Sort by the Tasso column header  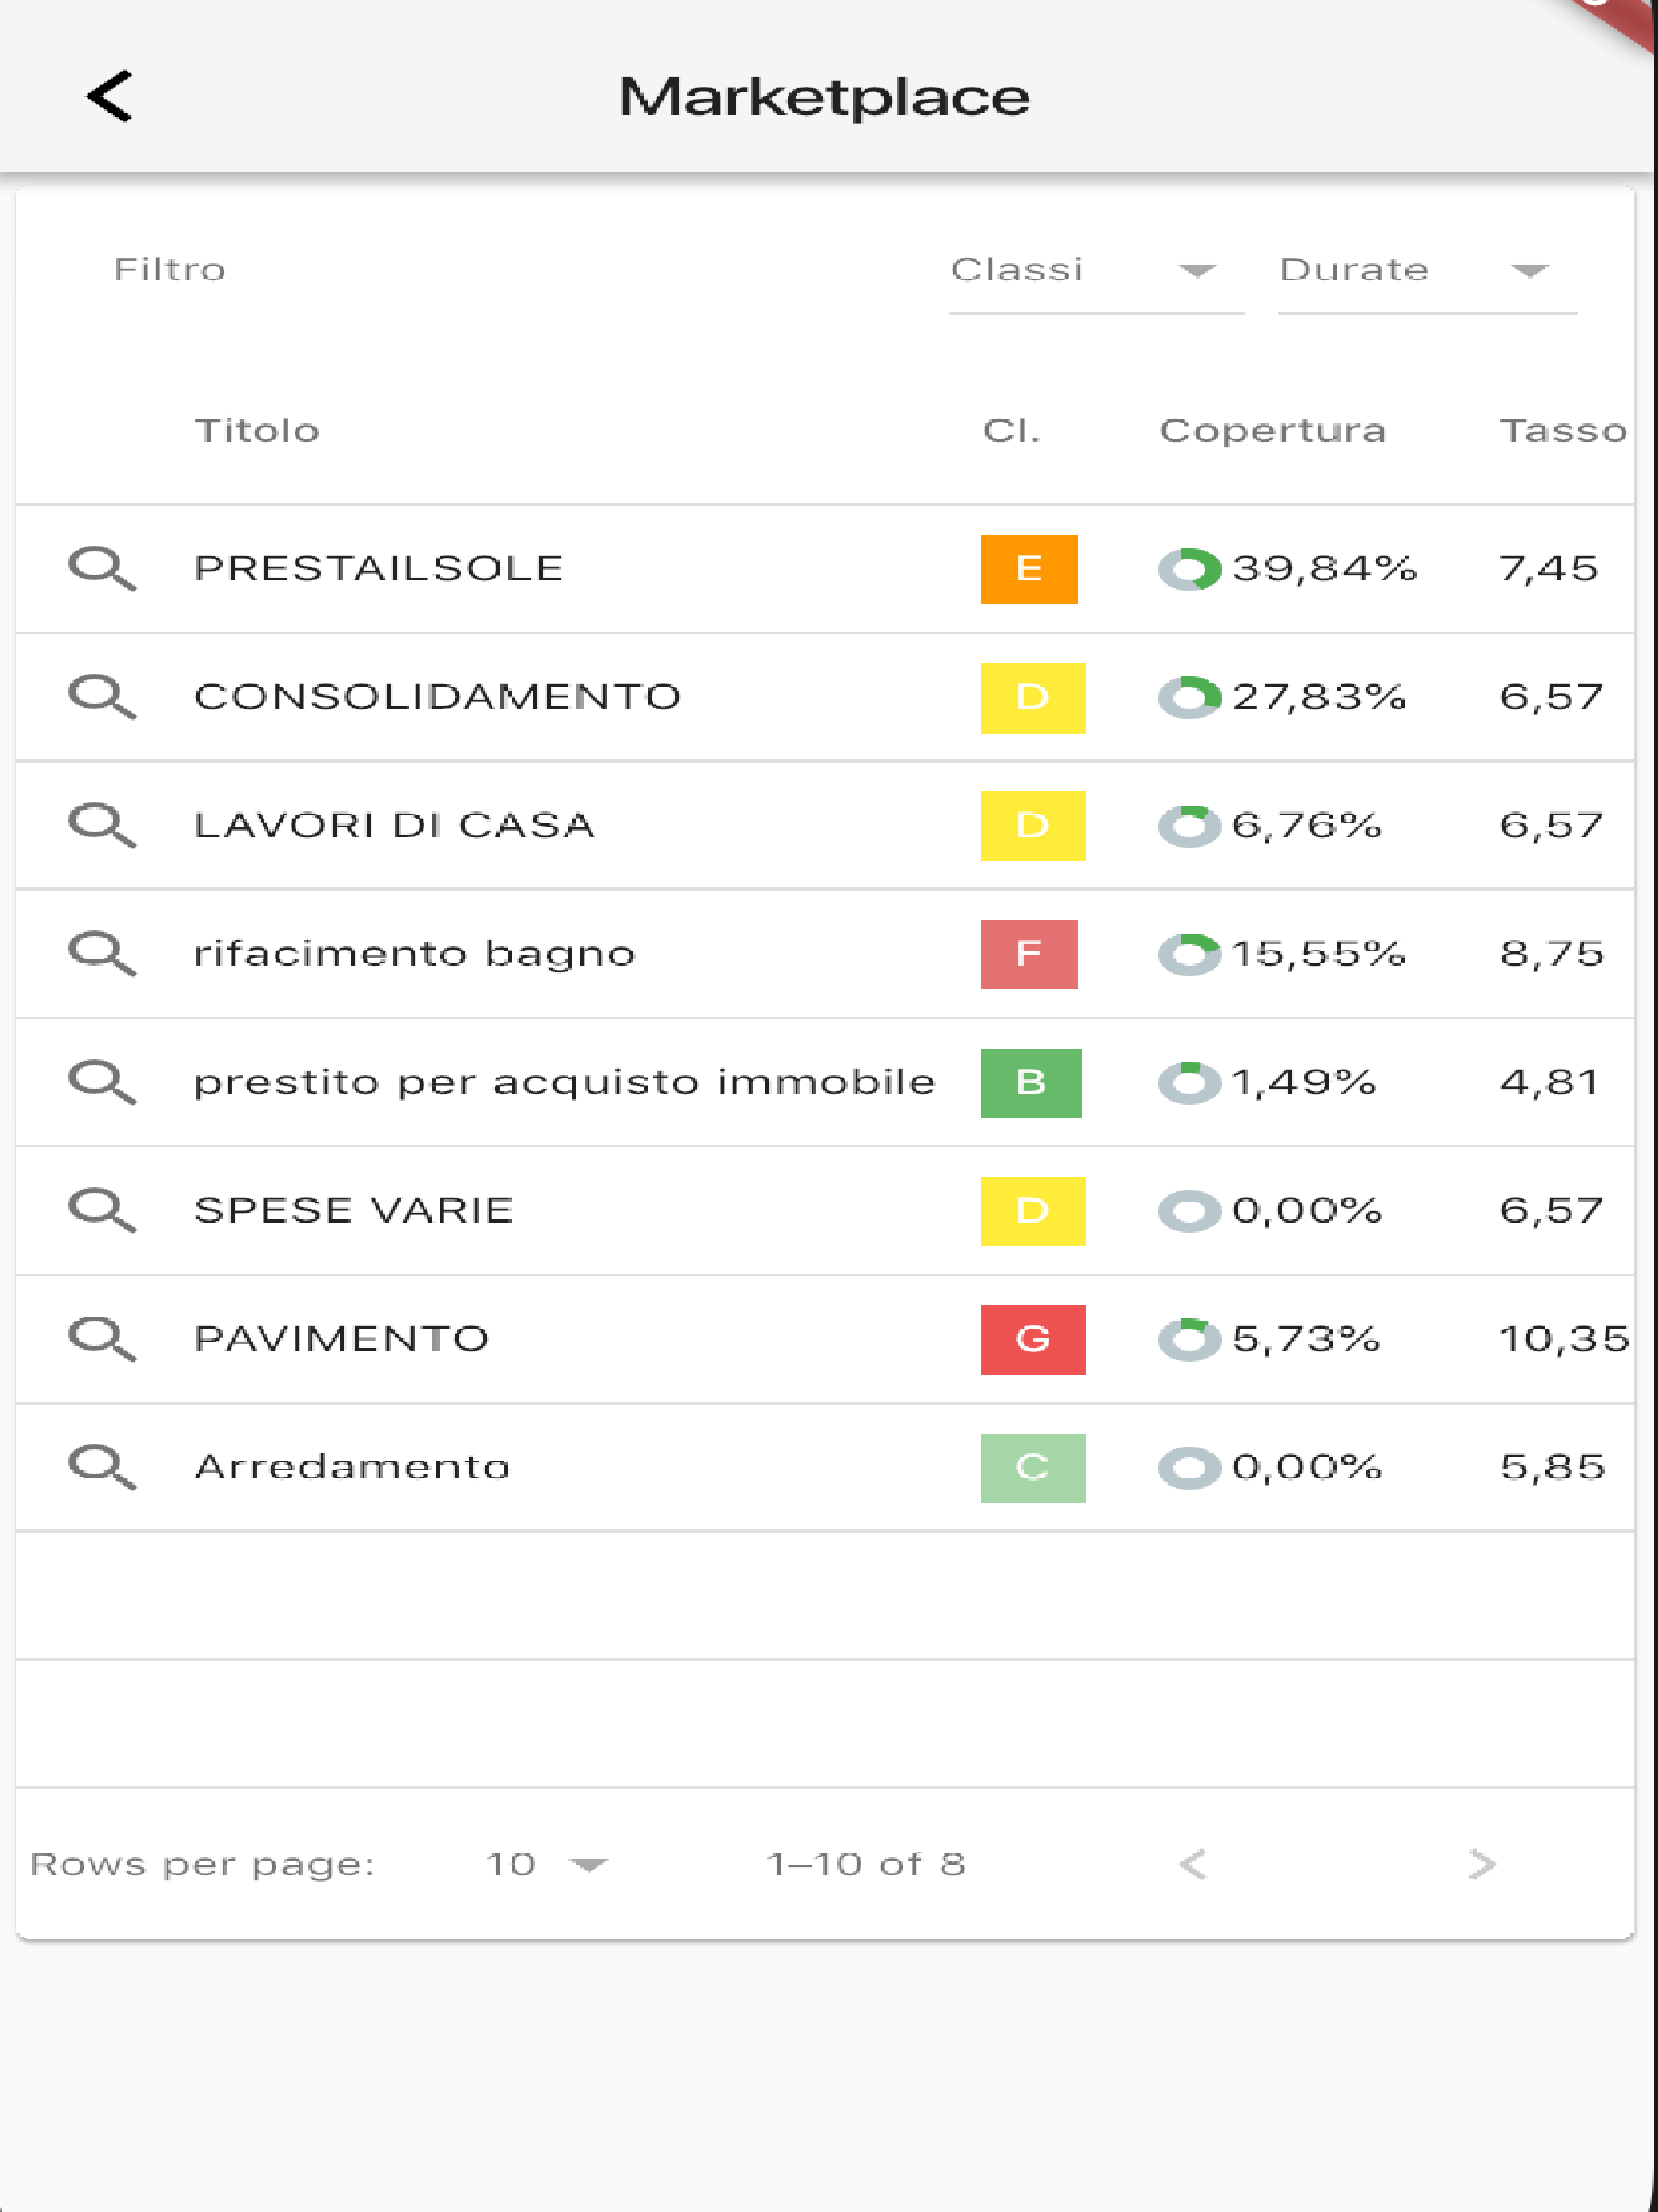tap(1563, 430)
